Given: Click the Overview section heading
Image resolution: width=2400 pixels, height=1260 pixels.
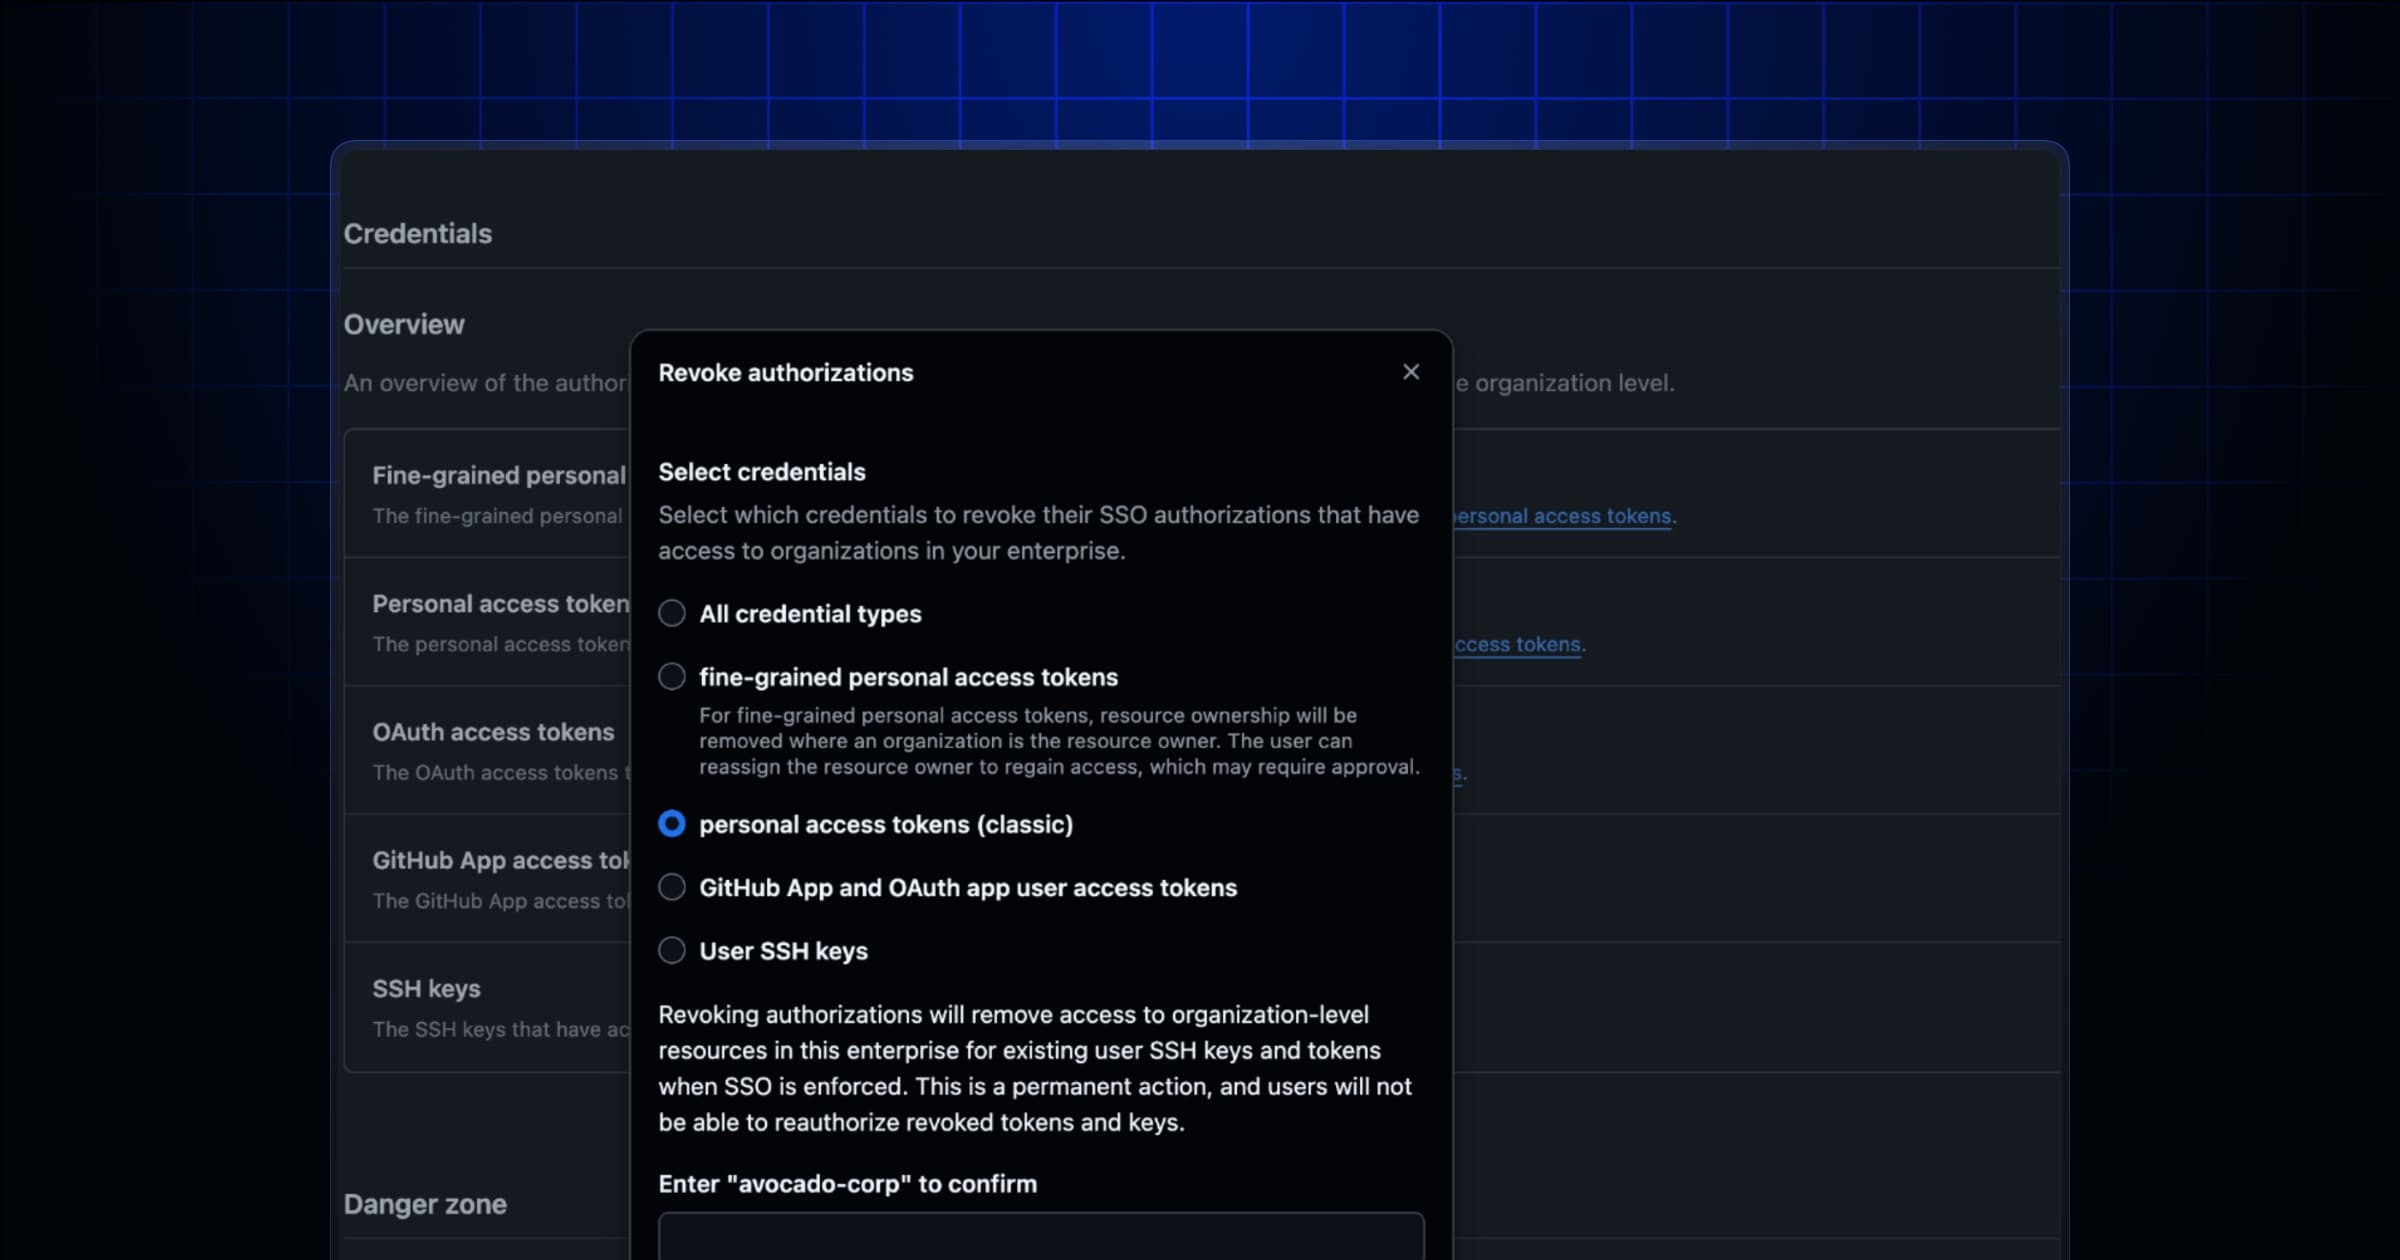Looking at the screenshot, I should point(404,325).
